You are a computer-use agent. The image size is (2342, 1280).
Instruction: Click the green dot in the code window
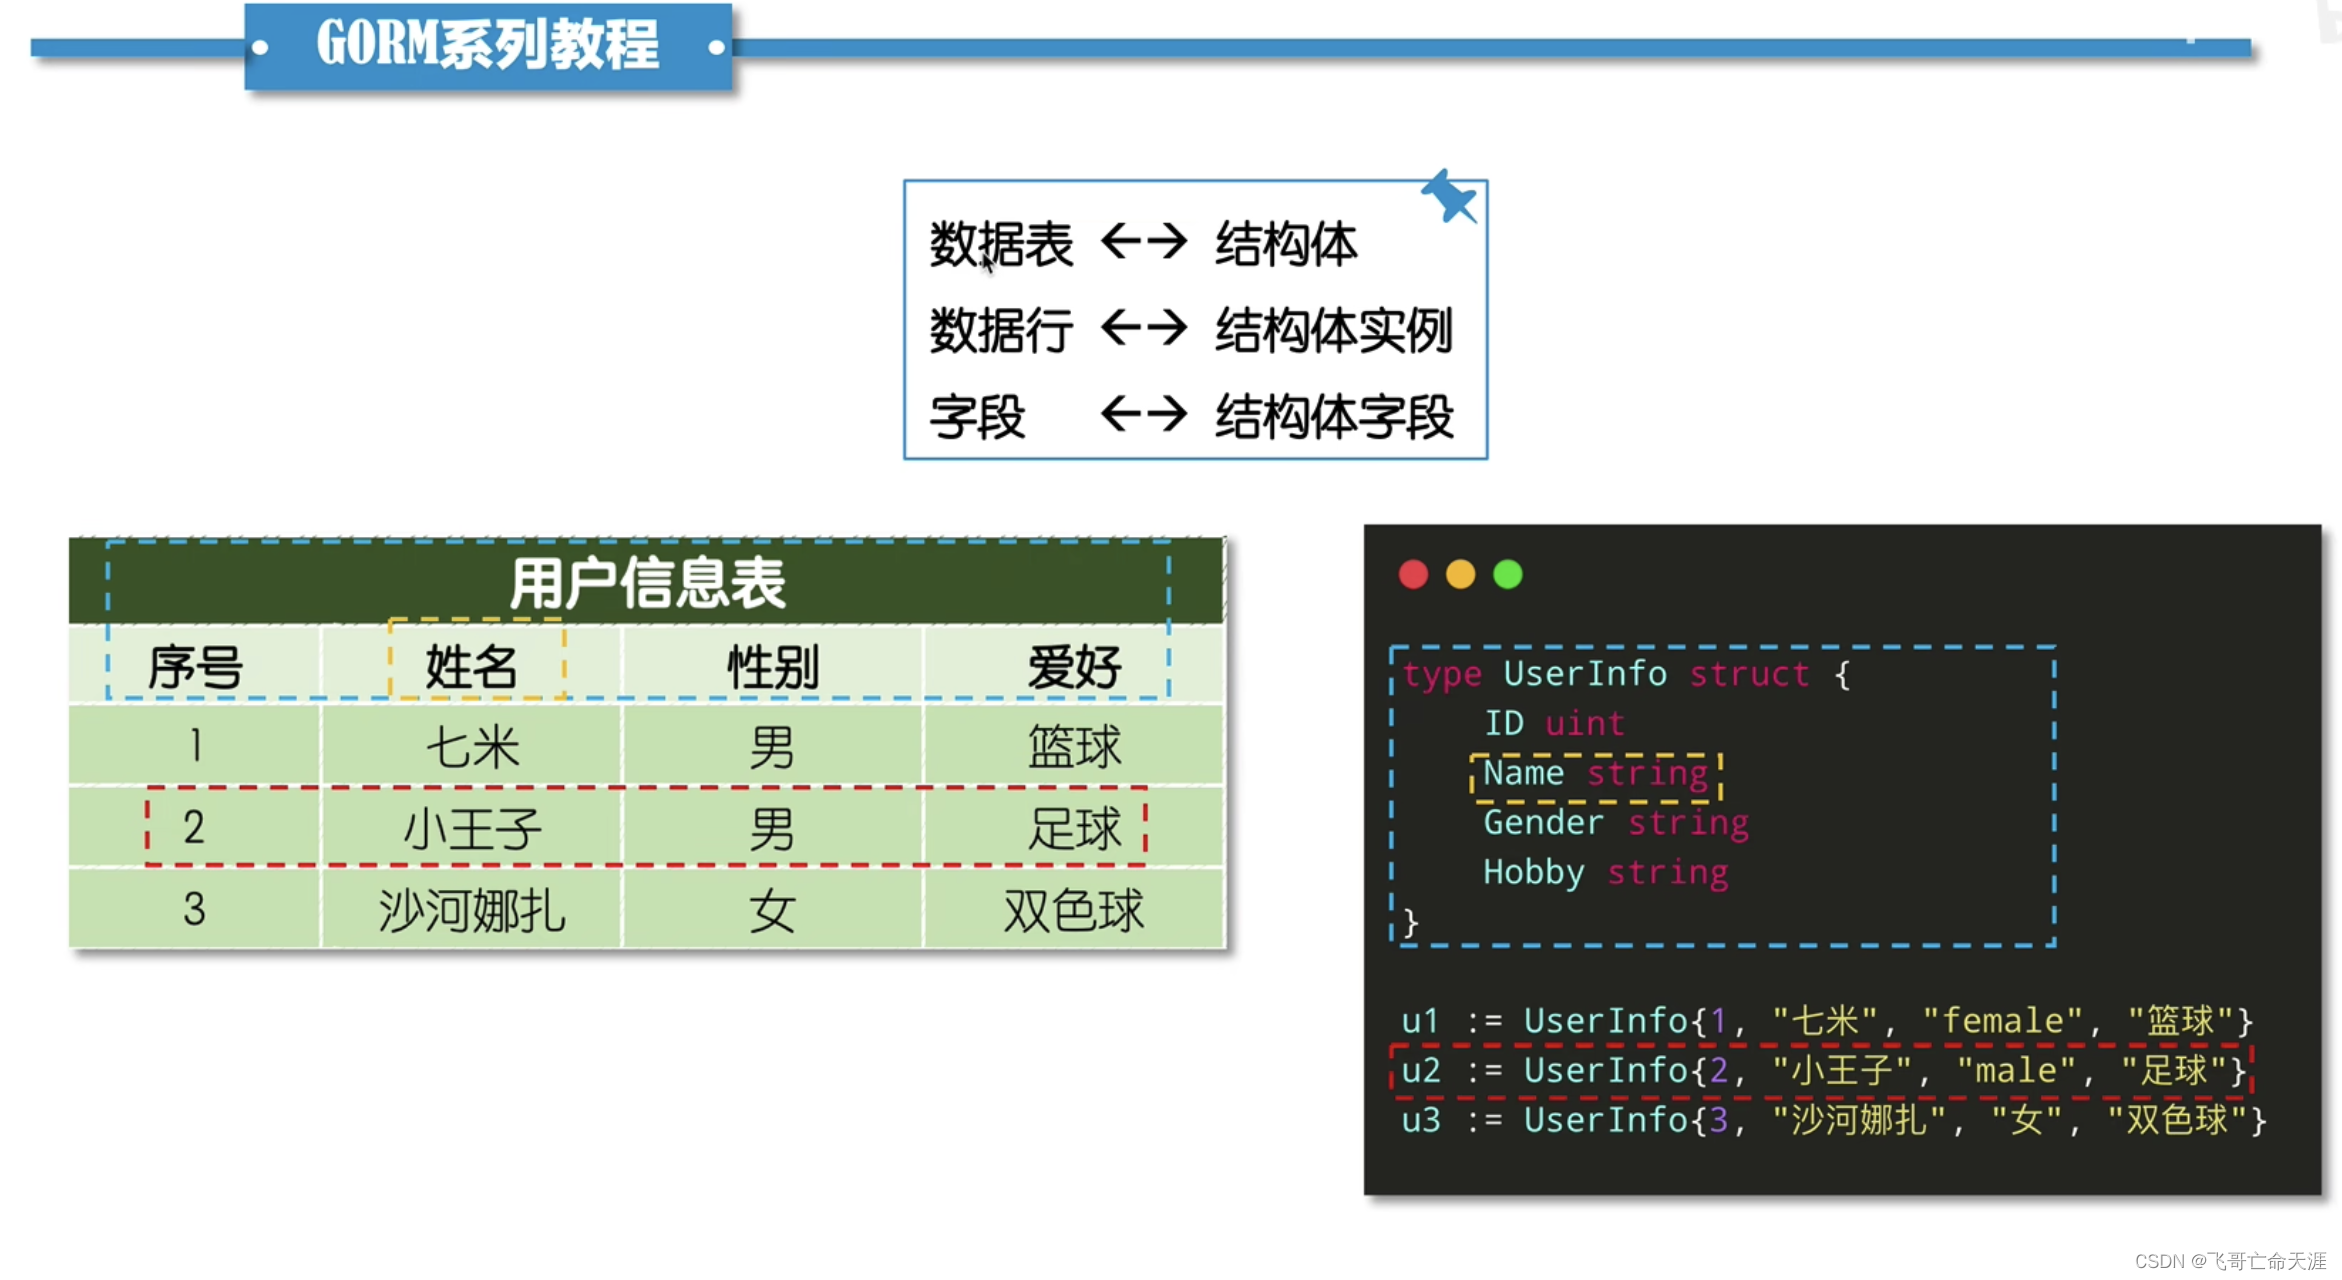point(1507,574)
